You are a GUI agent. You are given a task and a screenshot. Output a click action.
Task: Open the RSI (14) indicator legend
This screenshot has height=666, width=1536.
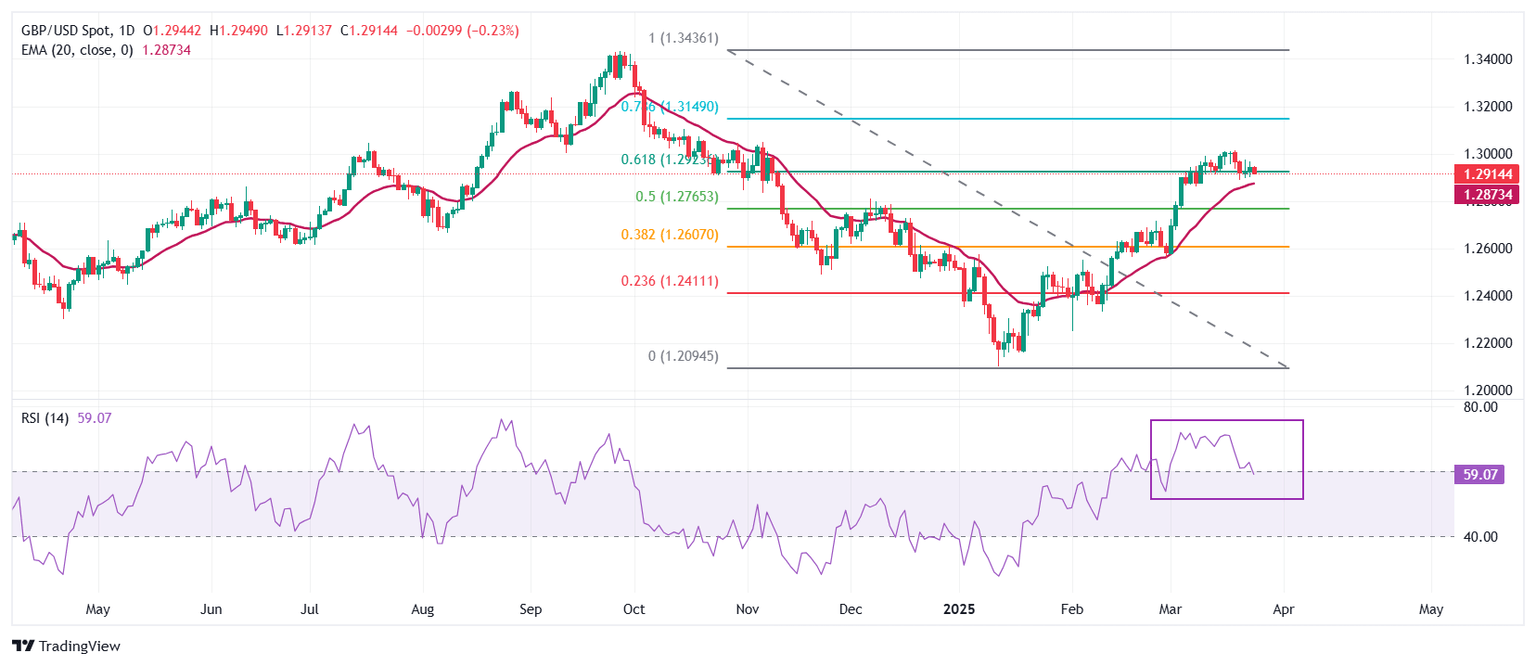tap(45, 419)
